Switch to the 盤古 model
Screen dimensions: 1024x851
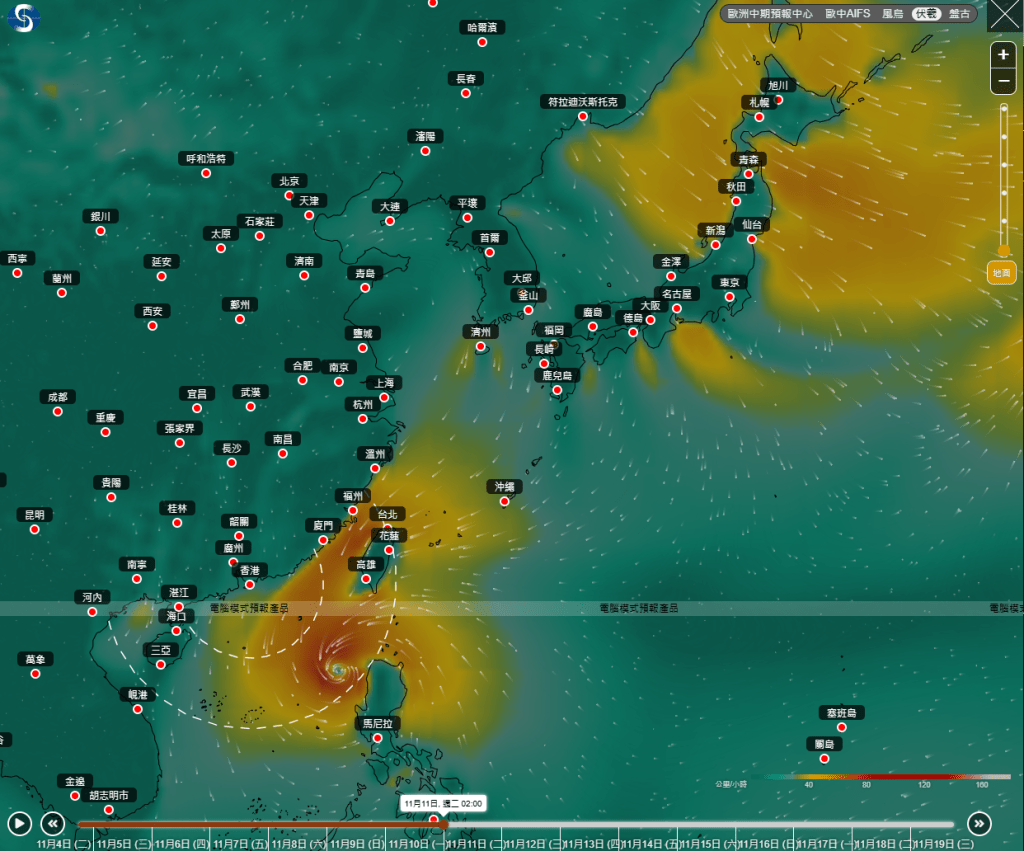point(960,14)
